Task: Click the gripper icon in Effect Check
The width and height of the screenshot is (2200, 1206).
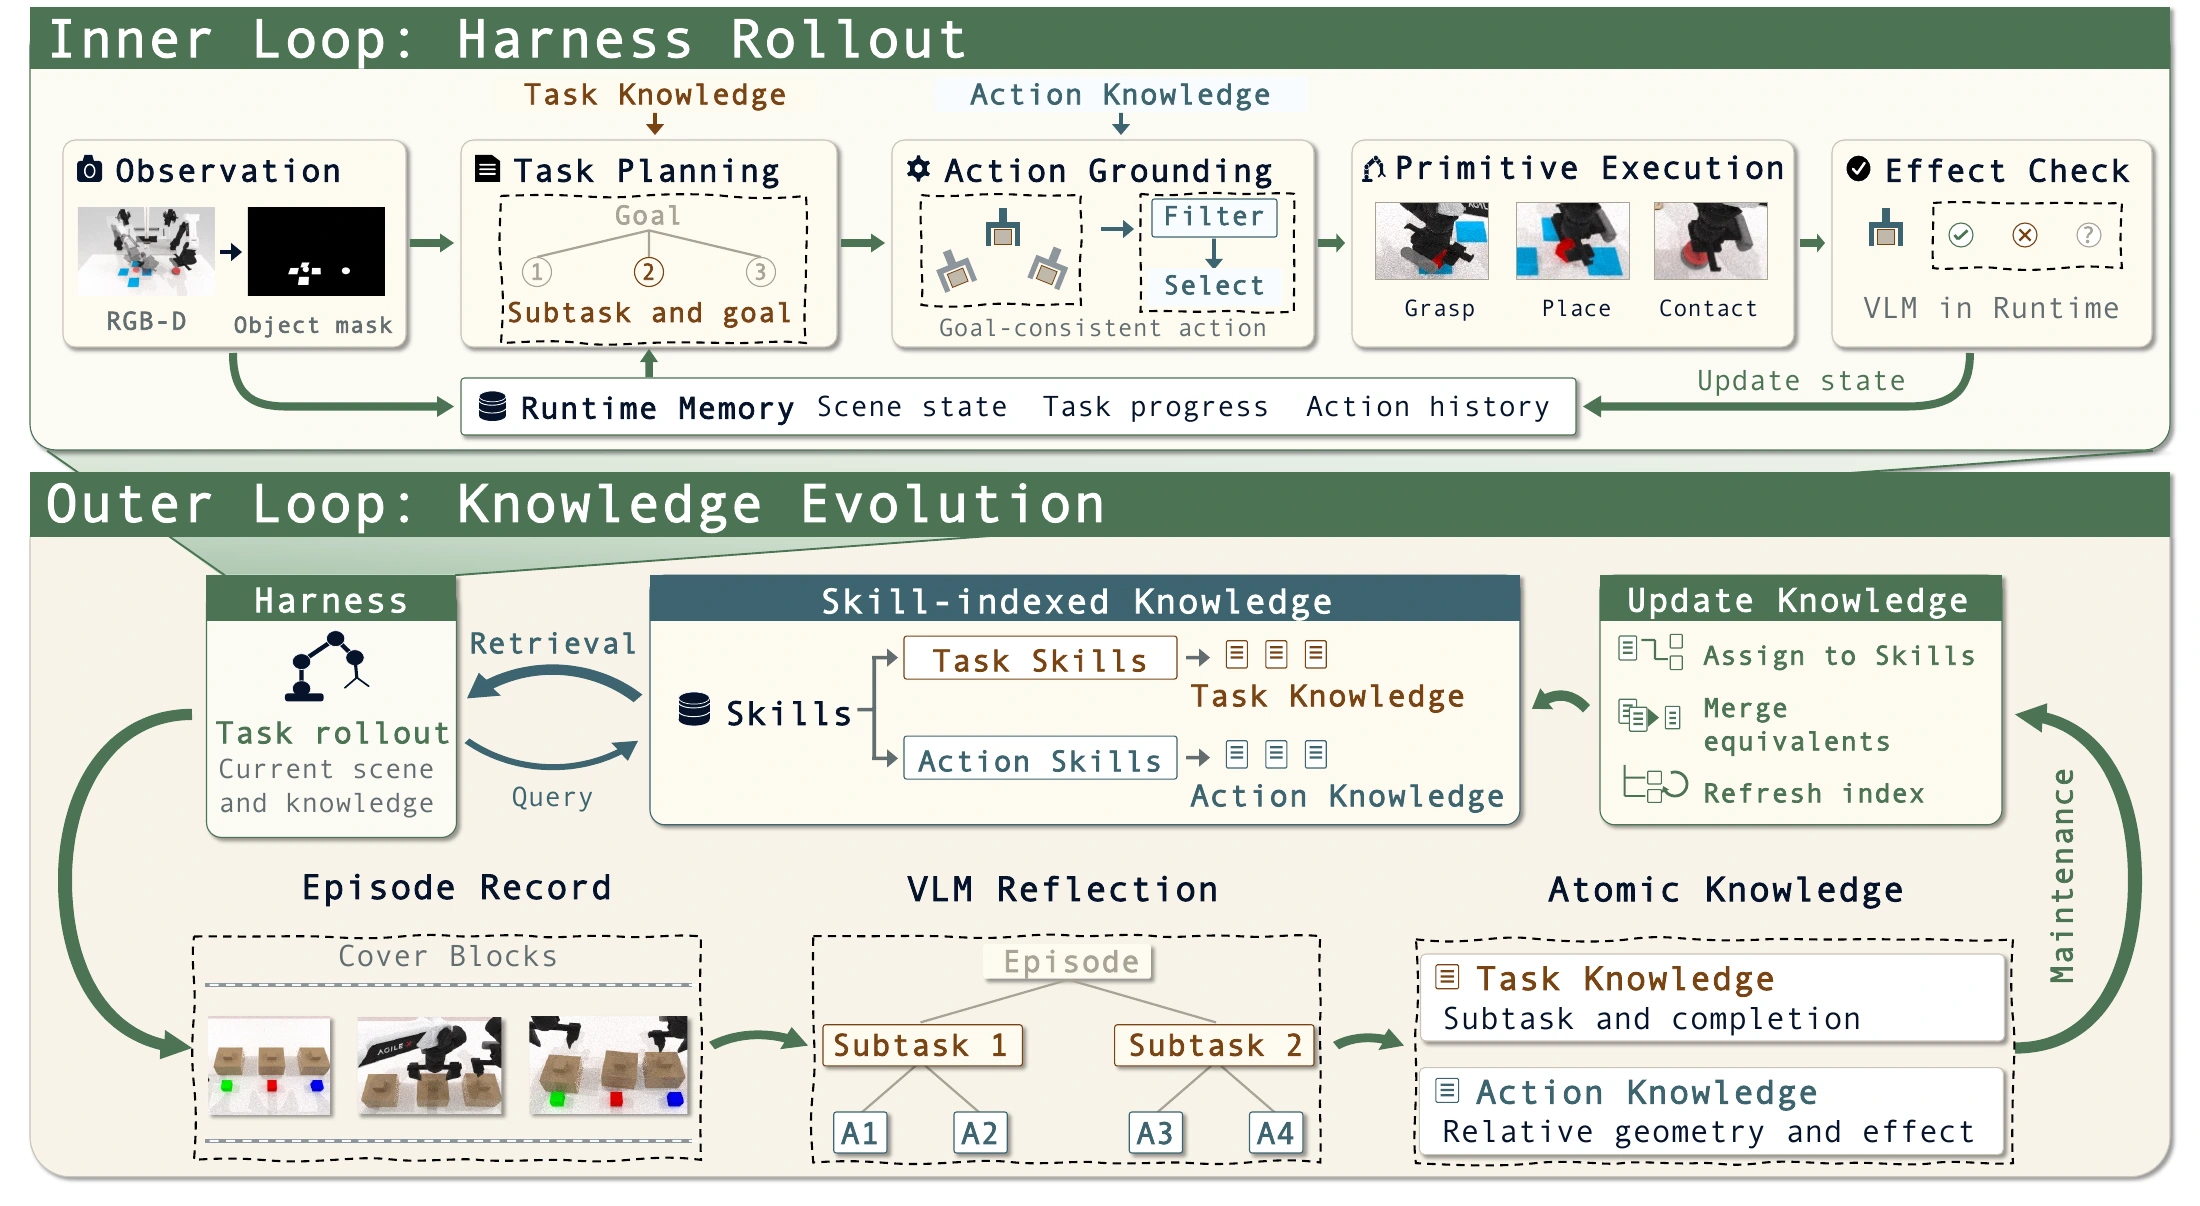Action: 1886,228
